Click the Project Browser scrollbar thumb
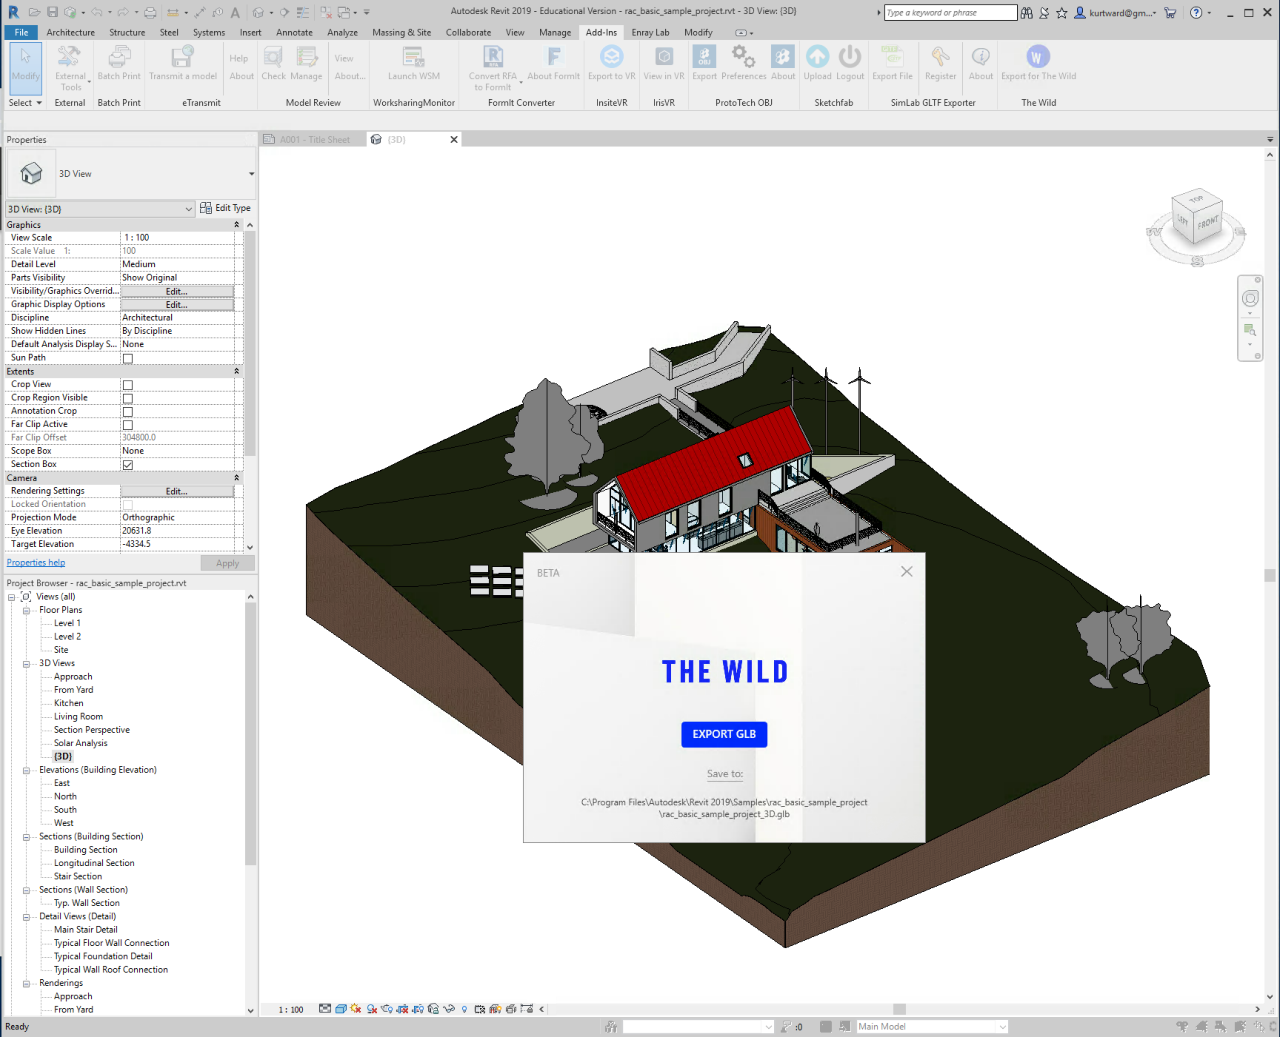Screen dimensions: 1280x1037 coord(250,734)
